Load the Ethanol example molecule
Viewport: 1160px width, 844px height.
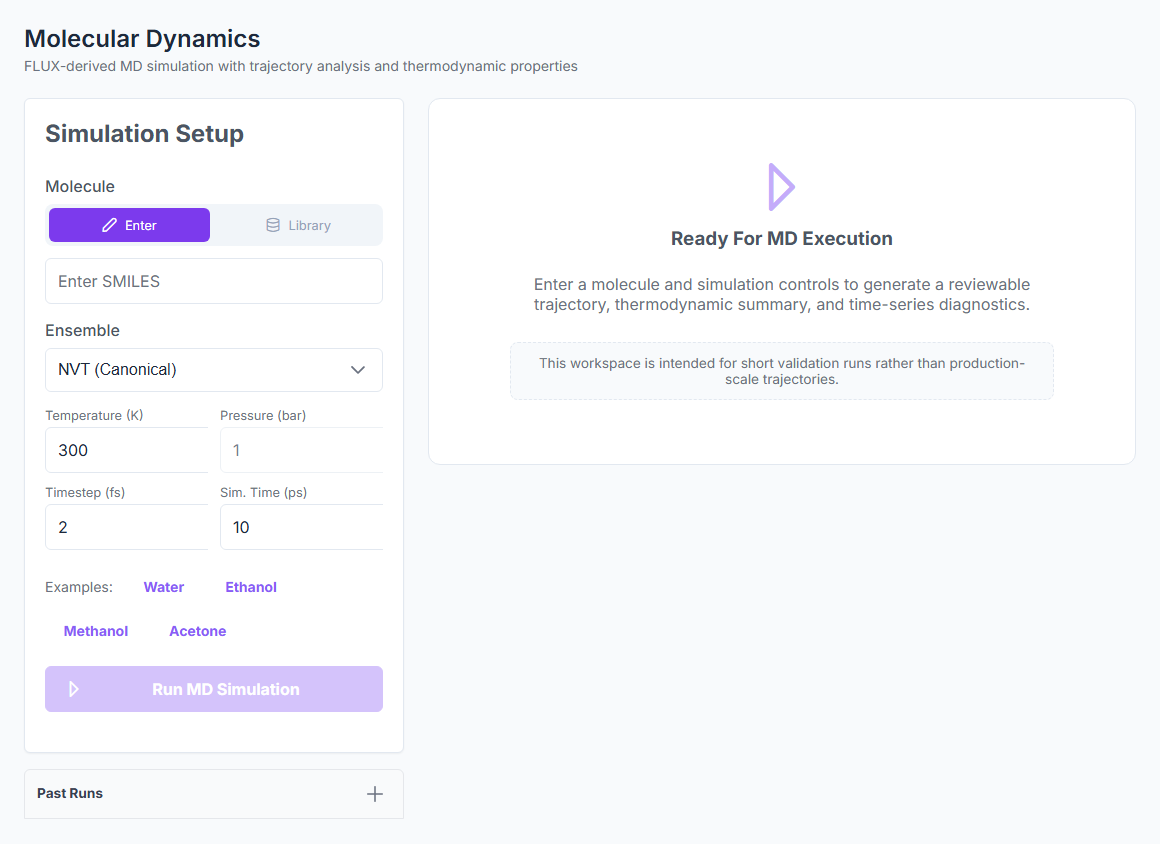point(251,587)
